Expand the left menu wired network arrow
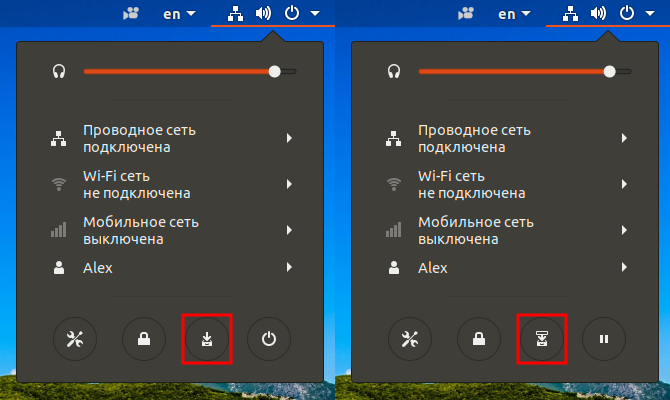Viewport: 670px width, 400px height. pos(289,138)
